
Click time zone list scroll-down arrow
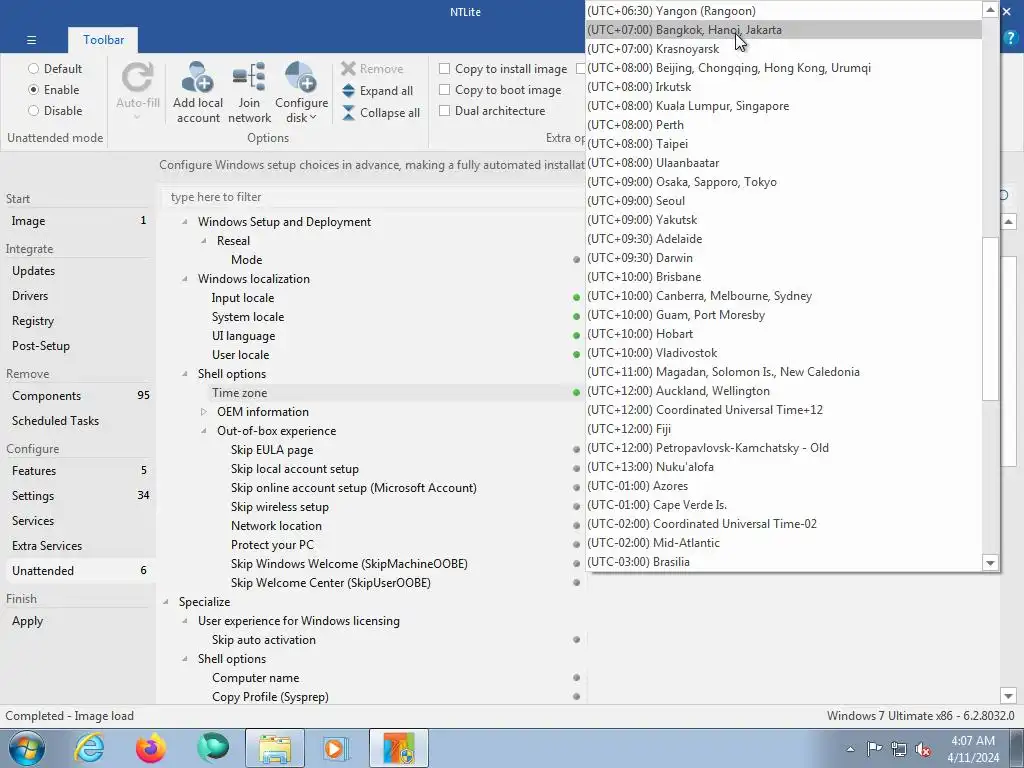990,562
